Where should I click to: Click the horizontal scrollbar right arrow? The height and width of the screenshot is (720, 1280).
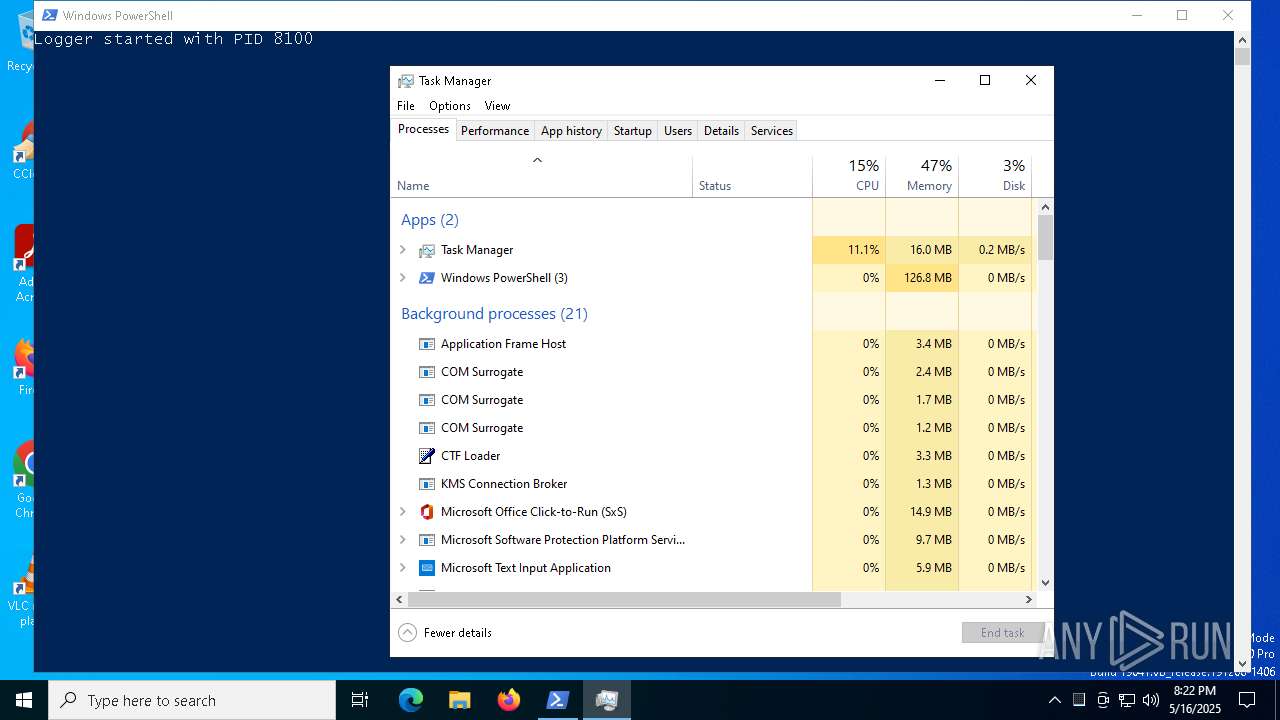point(1028,600)
